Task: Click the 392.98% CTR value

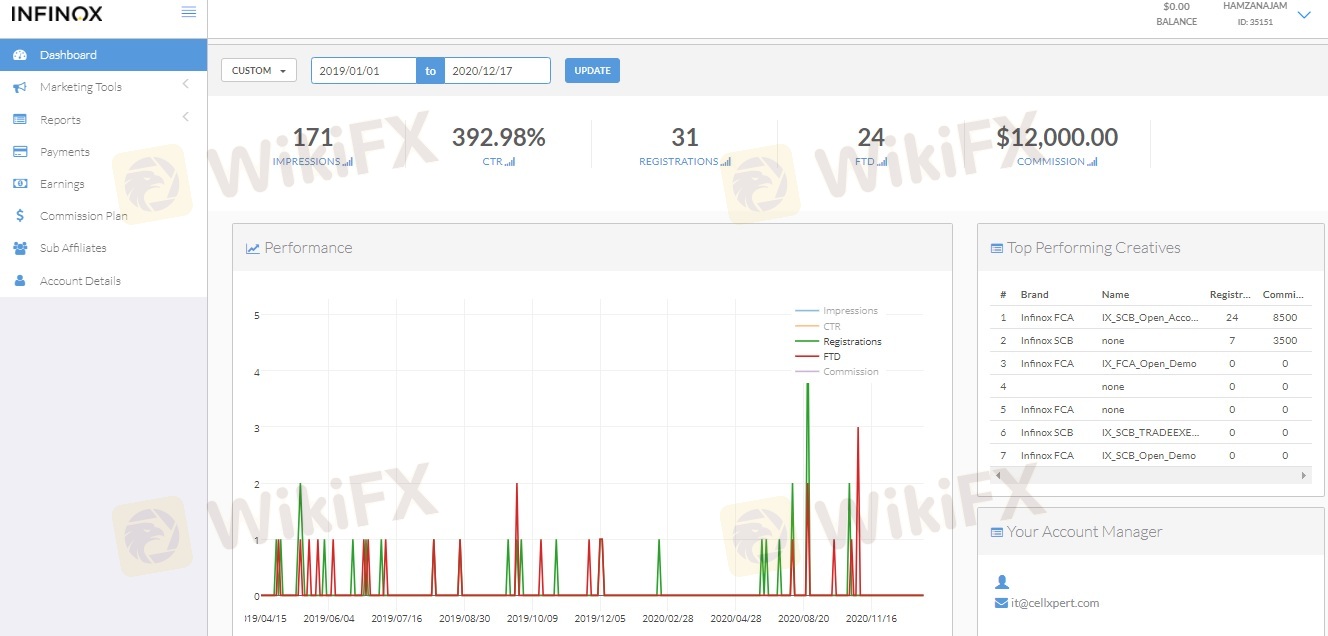Action: point(499,137)
